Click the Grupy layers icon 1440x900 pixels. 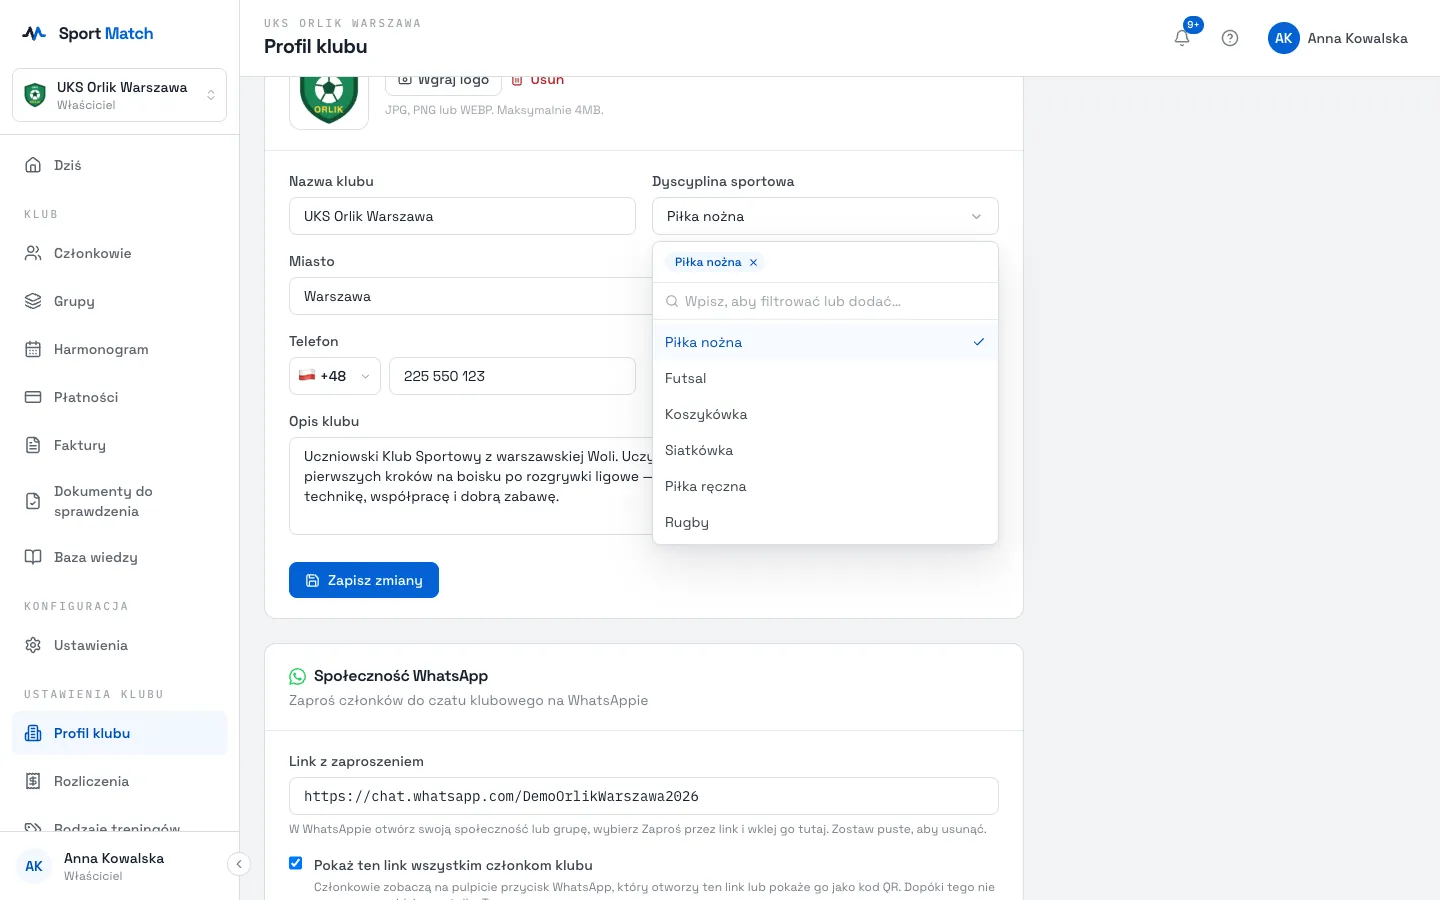33,301
